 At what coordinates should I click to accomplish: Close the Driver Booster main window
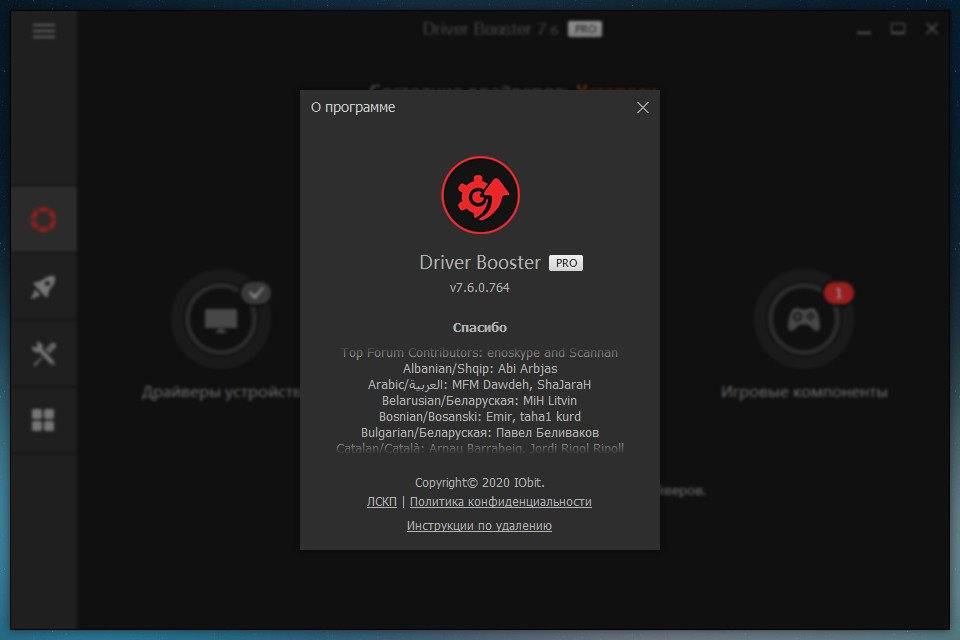tap(931, 29)
